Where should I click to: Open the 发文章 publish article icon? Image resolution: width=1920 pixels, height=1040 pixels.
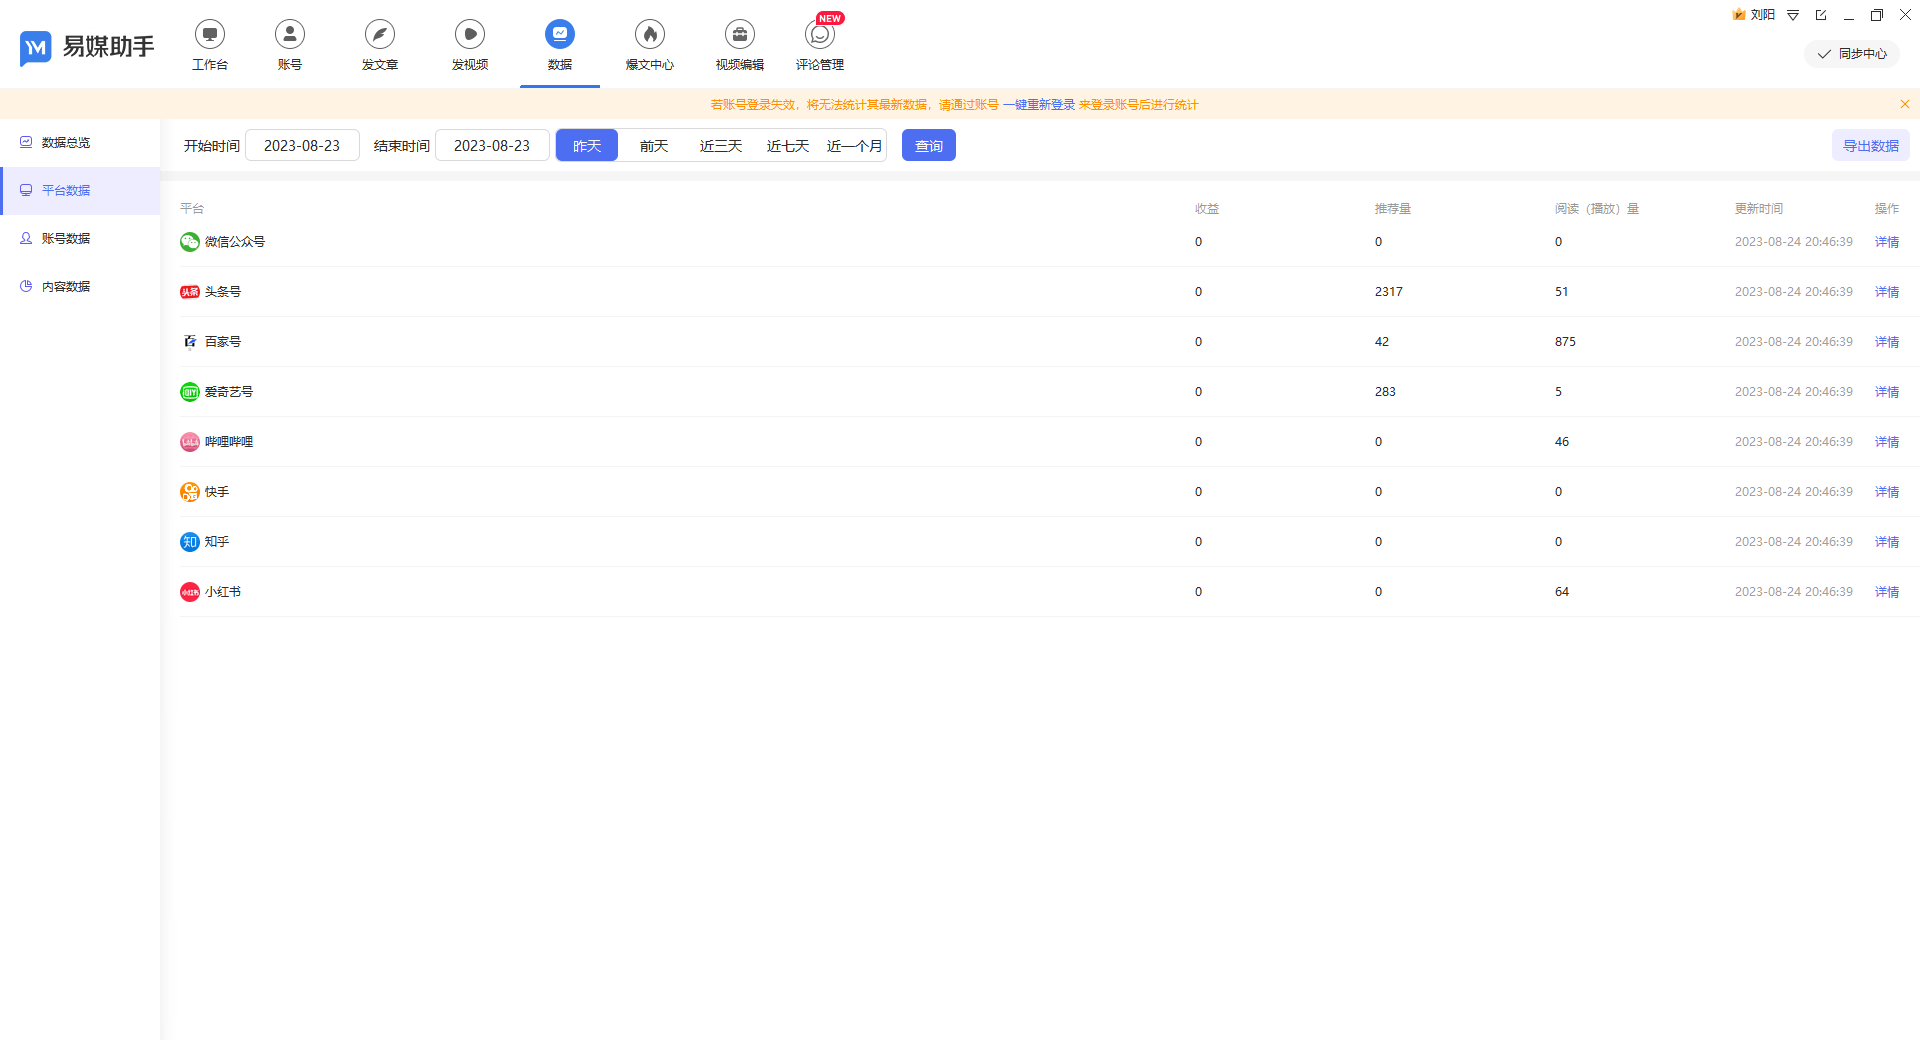(x=379, y=44)
